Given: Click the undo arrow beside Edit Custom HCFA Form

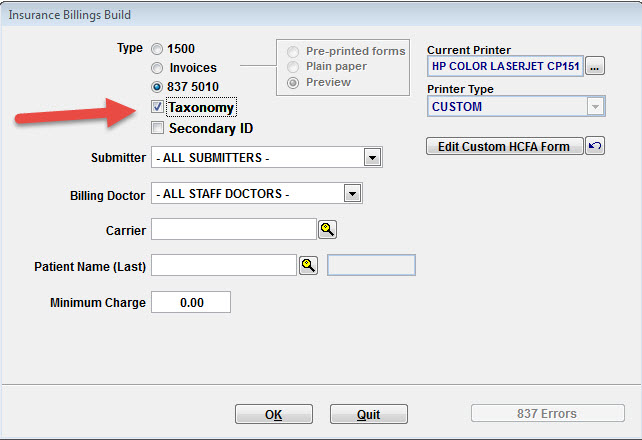Looking at the screenshot, I should point(595,146).
